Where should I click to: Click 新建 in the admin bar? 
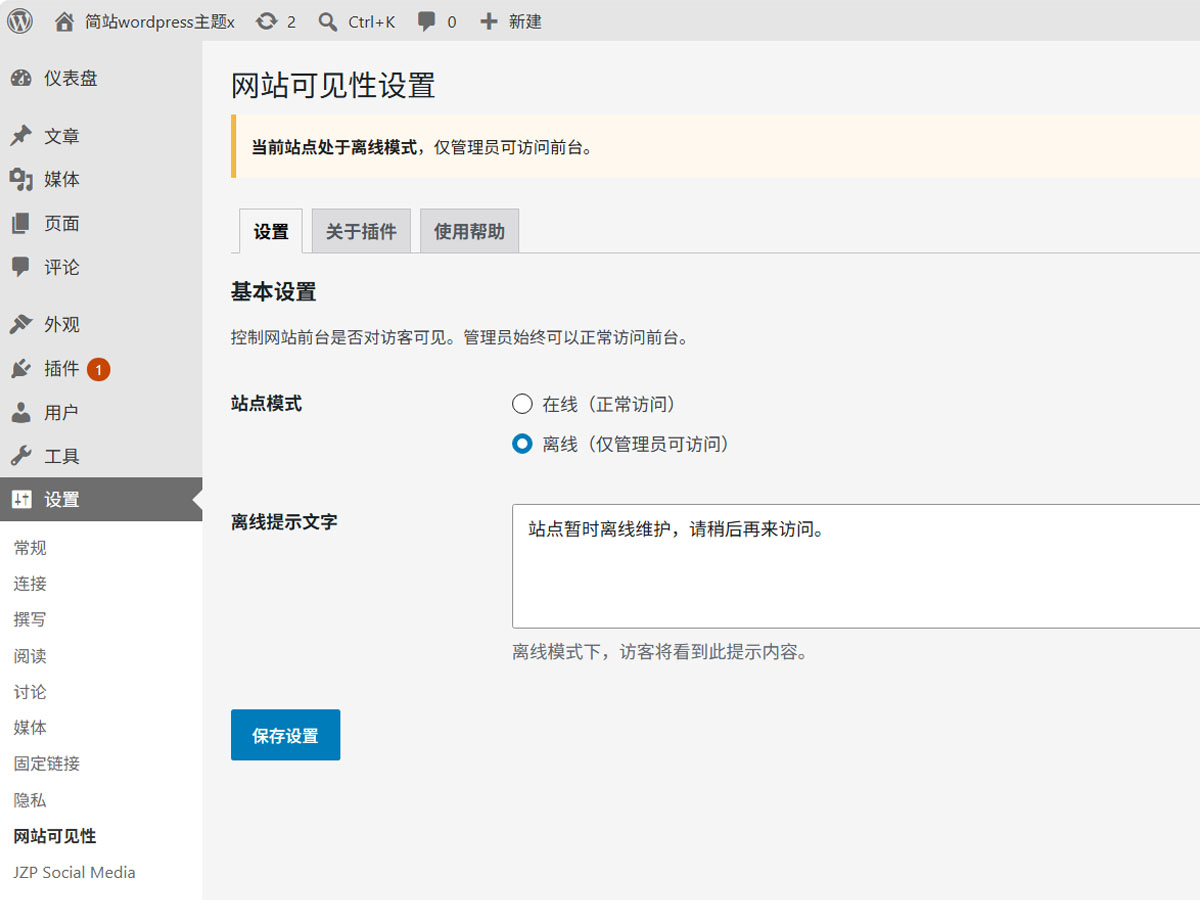click(x=525, y=21)
